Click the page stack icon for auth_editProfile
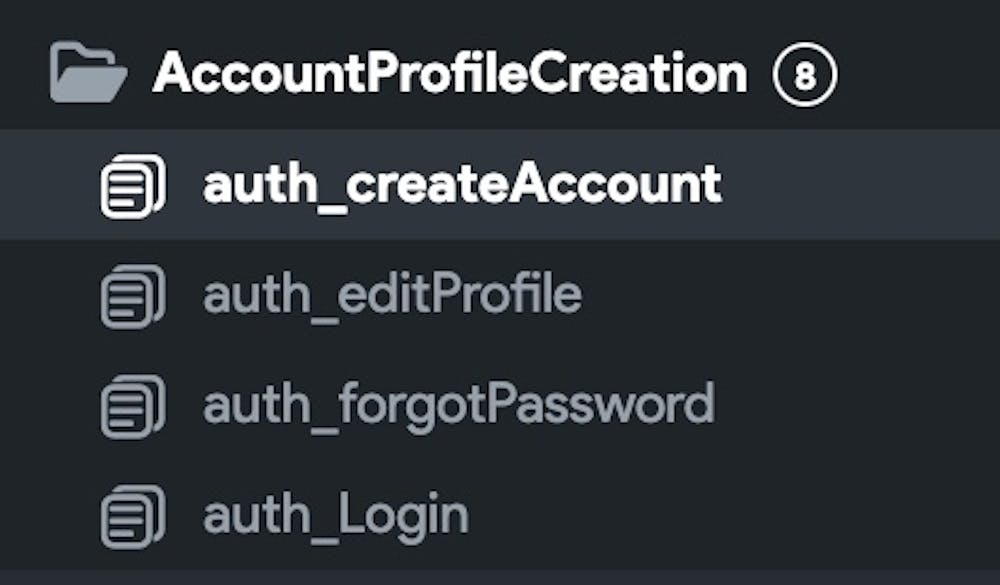1000x585 pixels. click(133, 296)
